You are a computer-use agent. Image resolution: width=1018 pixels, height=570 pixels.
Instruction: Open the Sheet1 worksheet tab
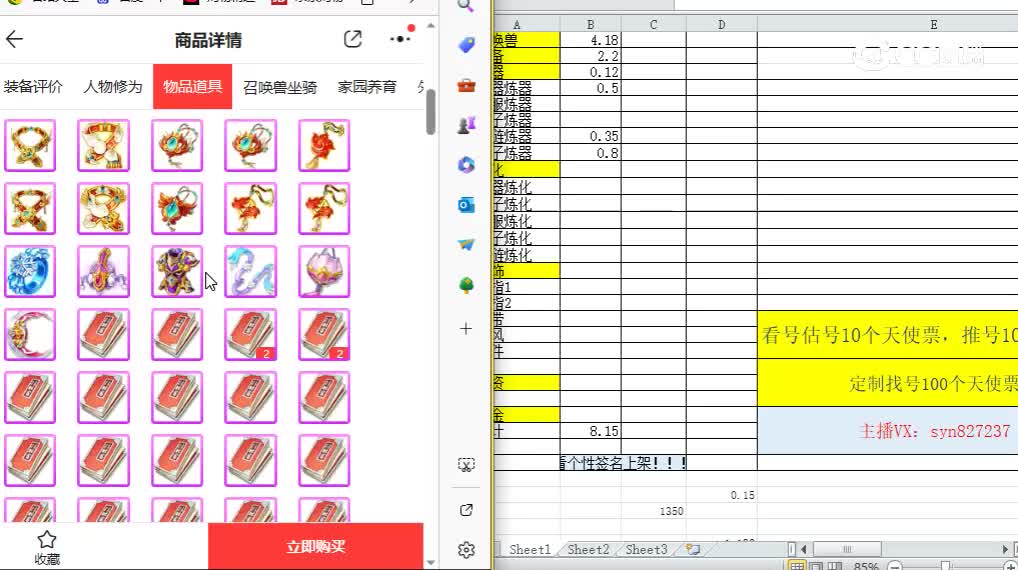(x=530, y=549)
